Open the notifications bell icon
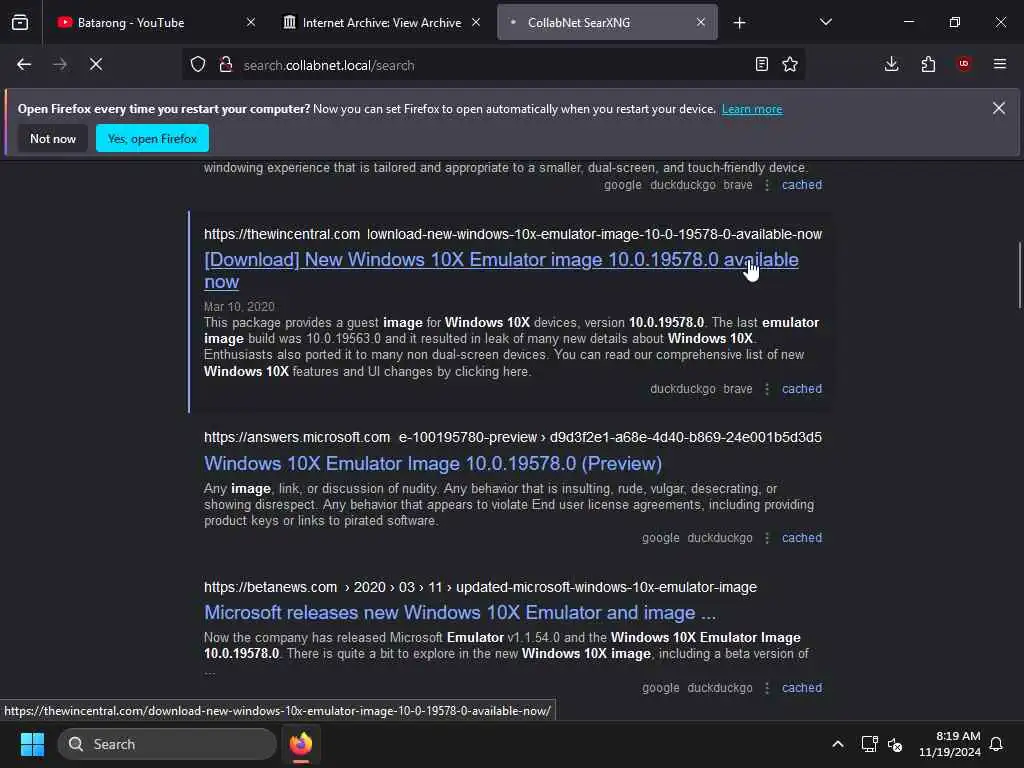 (996, 744)
